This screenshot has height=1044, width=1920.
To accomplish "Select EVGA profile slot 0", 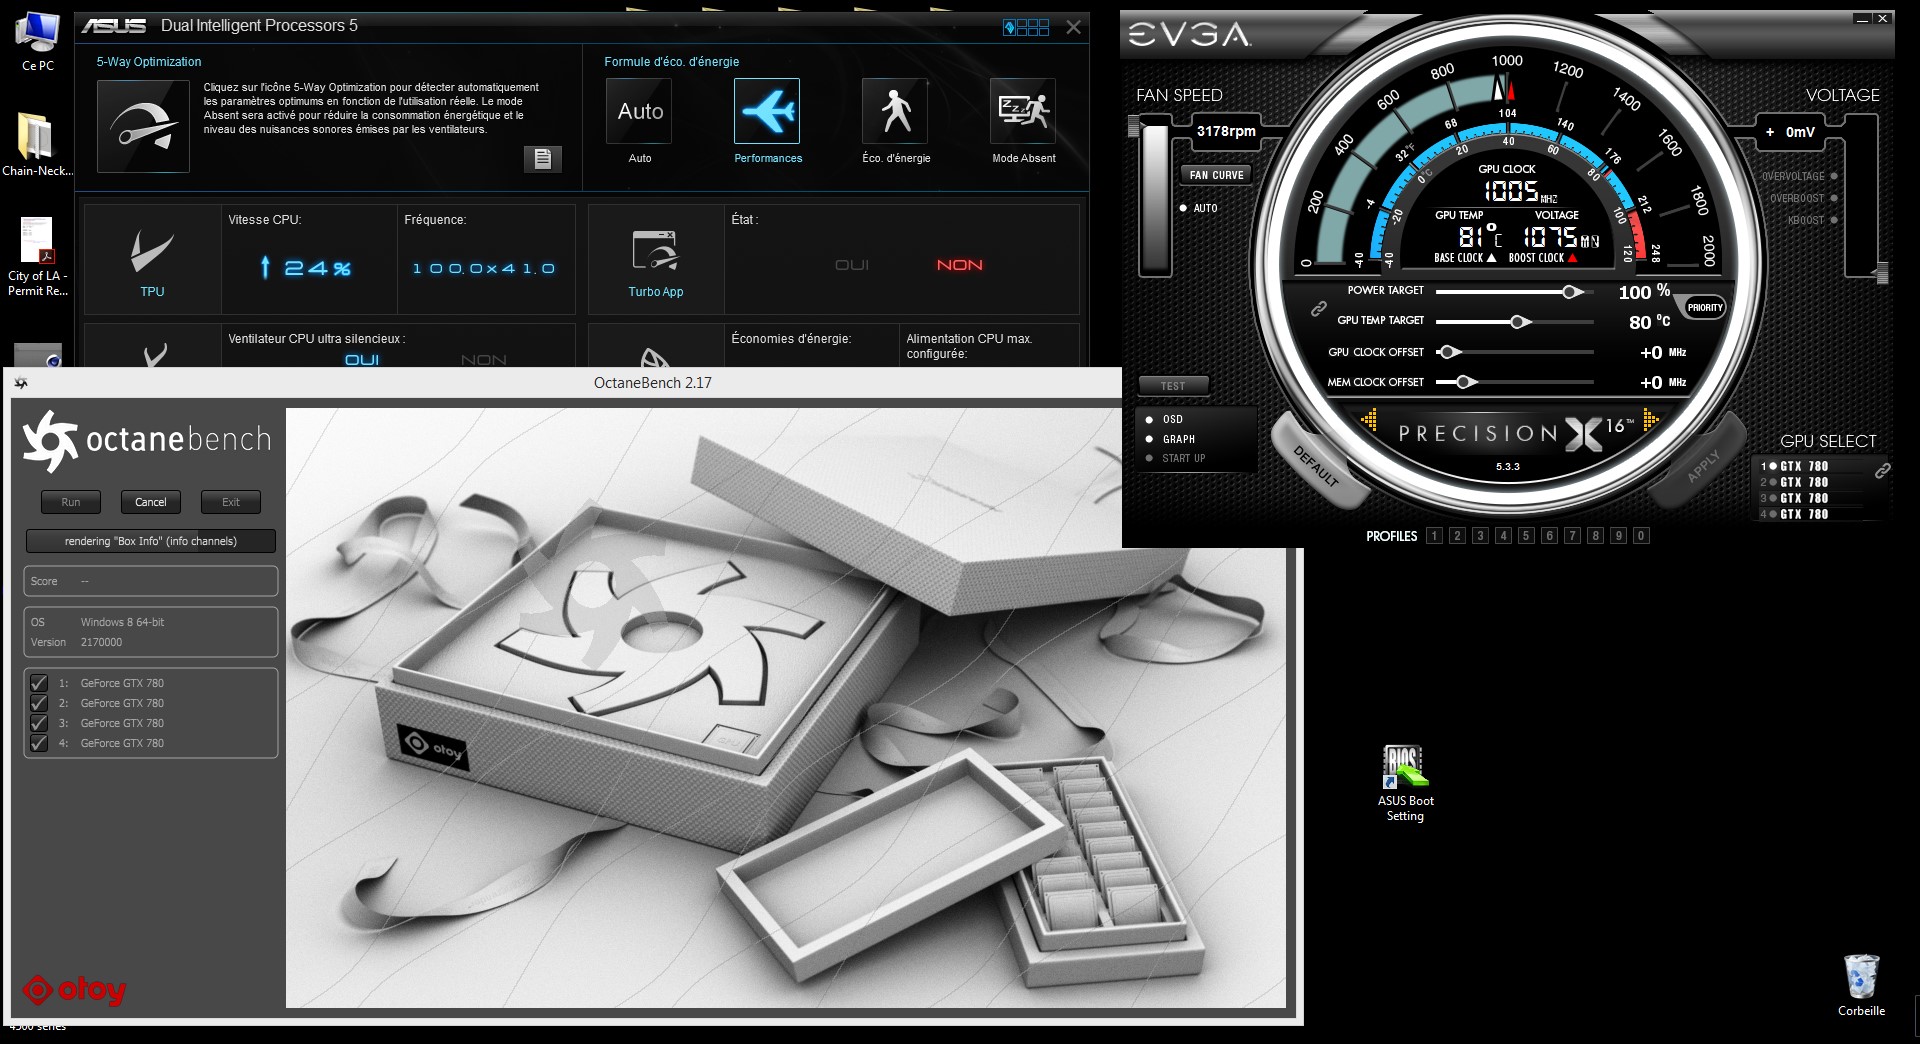I will pos(1641,536).
